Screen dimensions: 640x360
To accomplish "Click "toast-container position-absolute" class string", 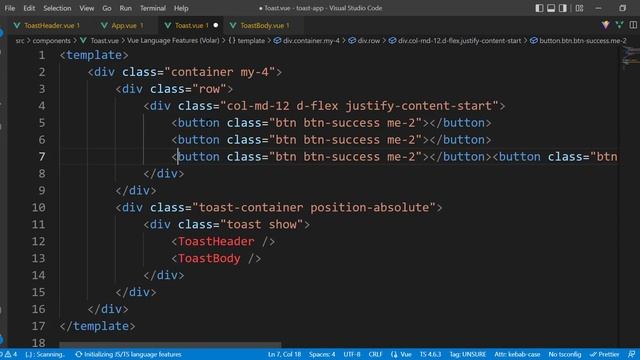I will click(314, 207).
